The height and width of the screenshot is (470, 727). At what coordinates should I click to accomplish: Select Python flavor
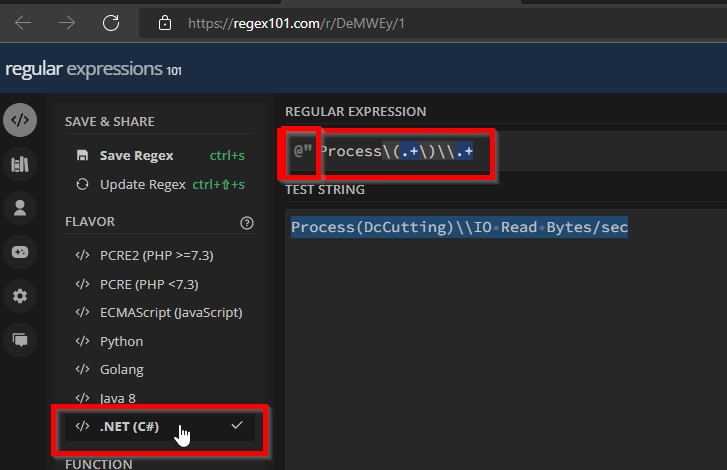pos(160,342)
